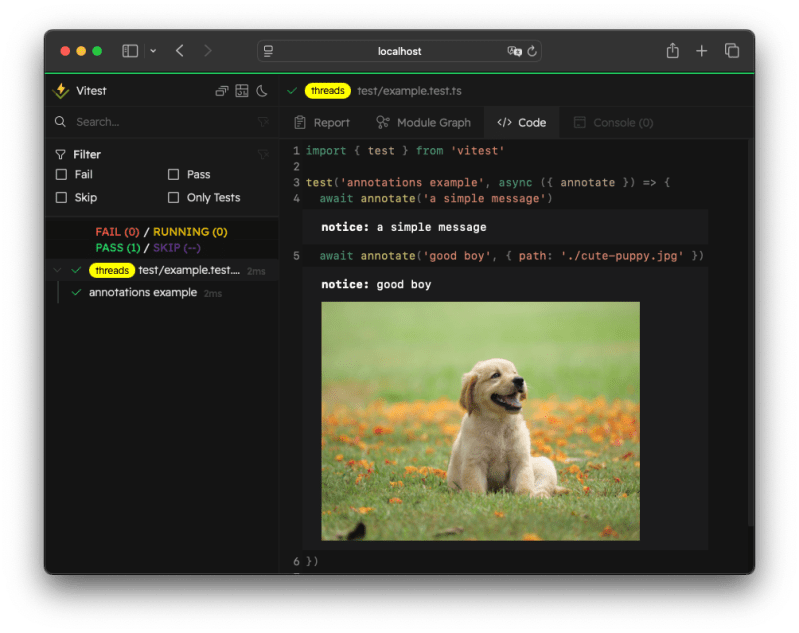799x633 pixels.
Task: Switch to the Code tab
Action: (521, 122)
